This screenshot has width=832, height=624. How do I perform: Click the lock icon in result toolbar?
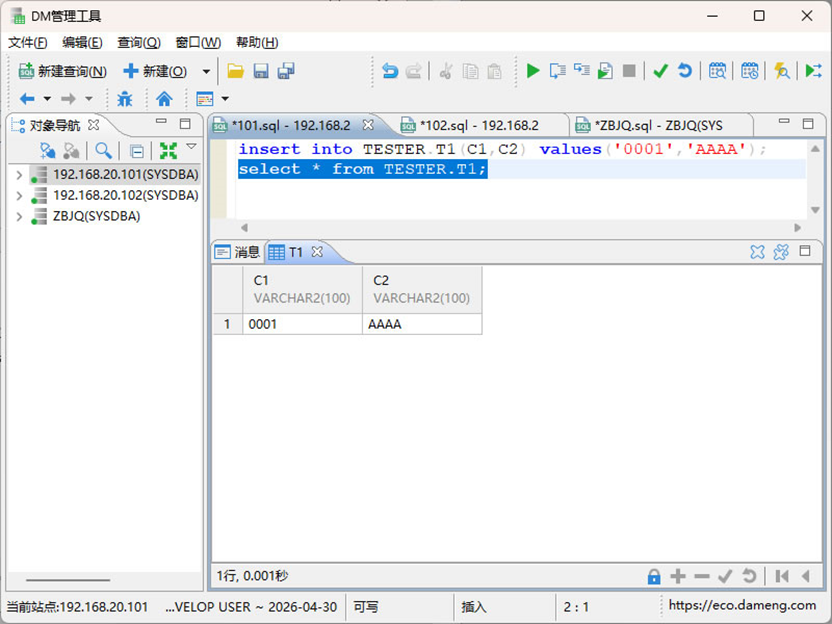coord(654,576)
